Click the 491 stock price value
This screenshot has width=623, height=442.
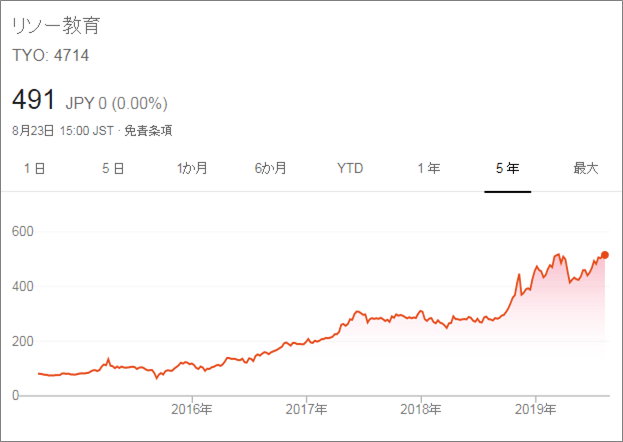point(33,99)
